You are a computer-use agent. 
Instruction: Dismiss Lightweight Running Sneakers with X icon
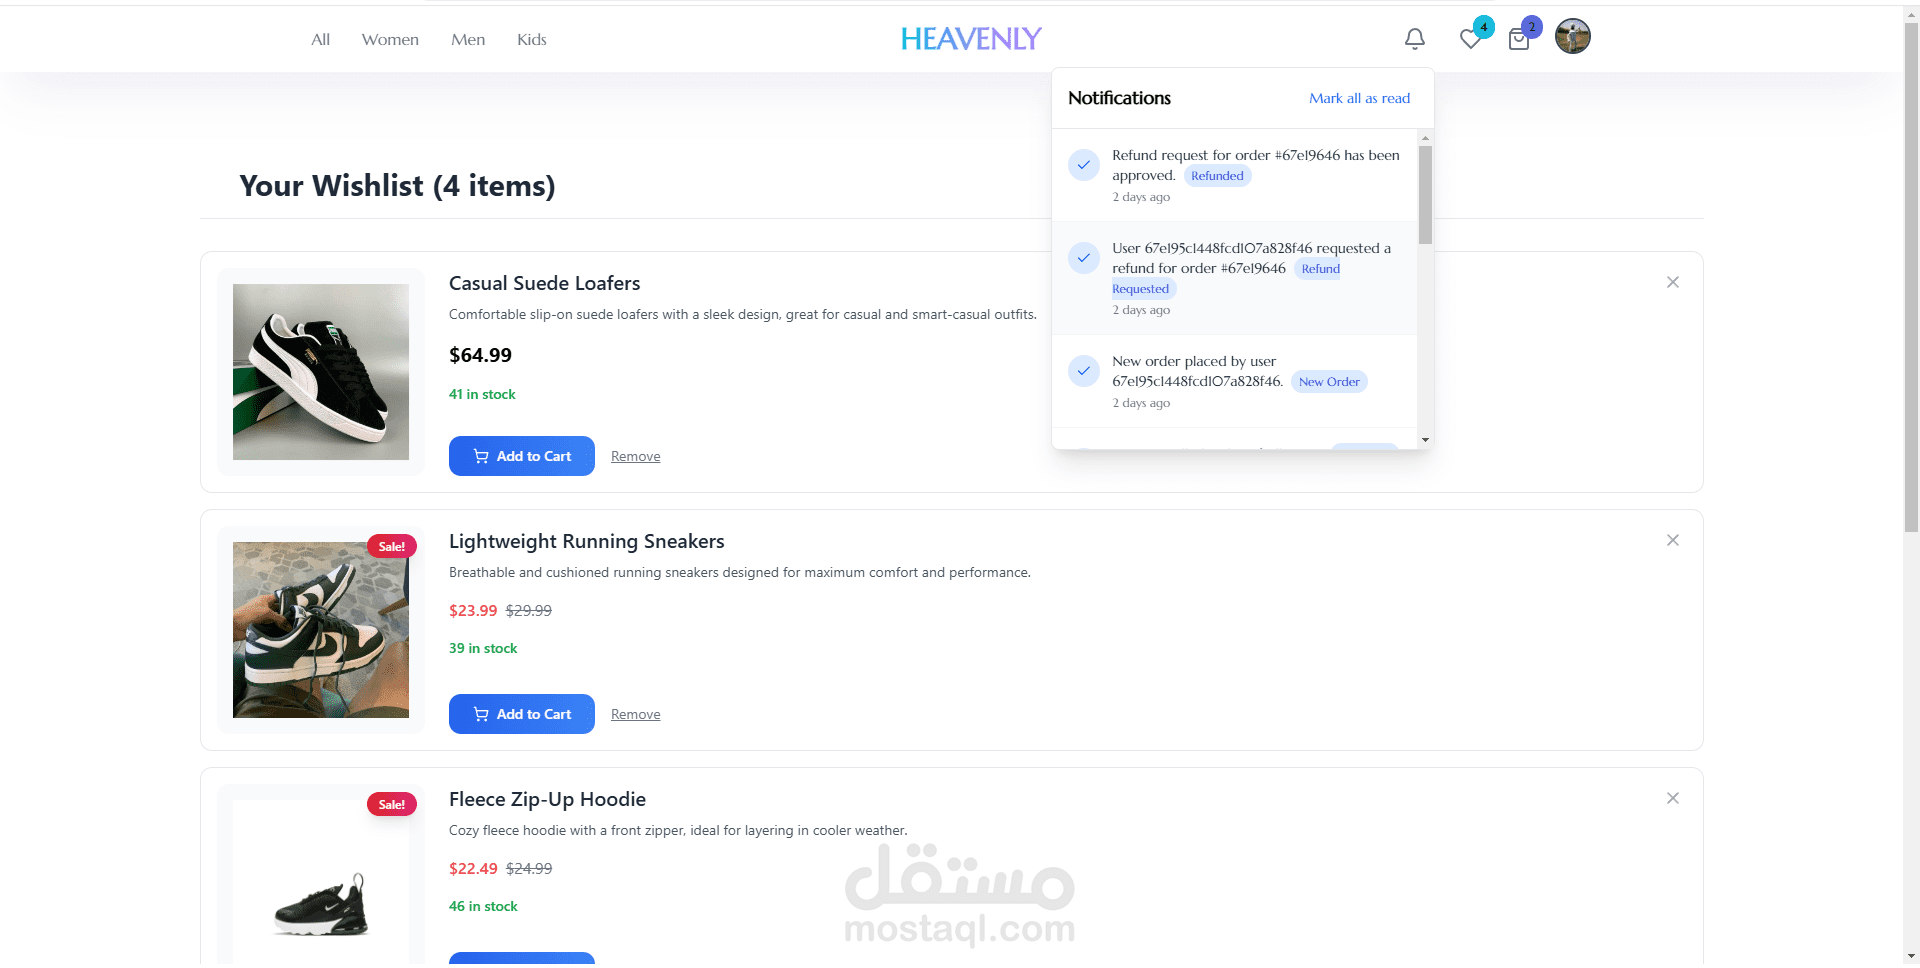(1673, 540)
